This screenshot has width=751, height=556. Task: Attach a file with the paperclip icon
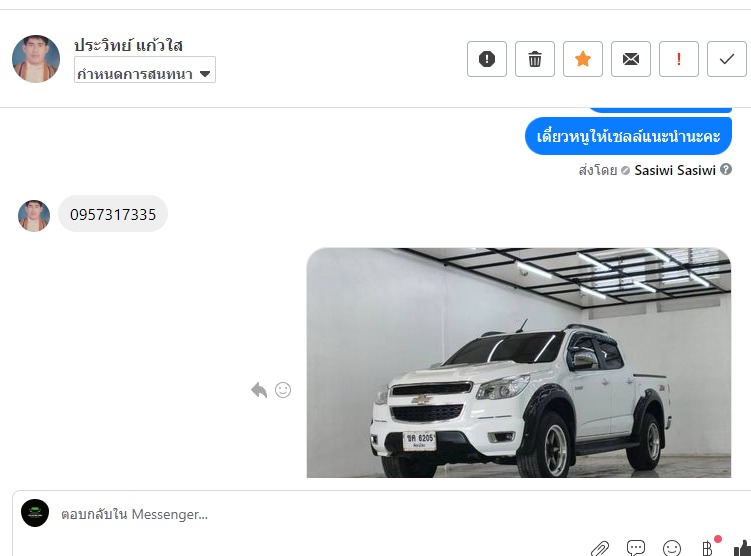click(x=600, y=548)
